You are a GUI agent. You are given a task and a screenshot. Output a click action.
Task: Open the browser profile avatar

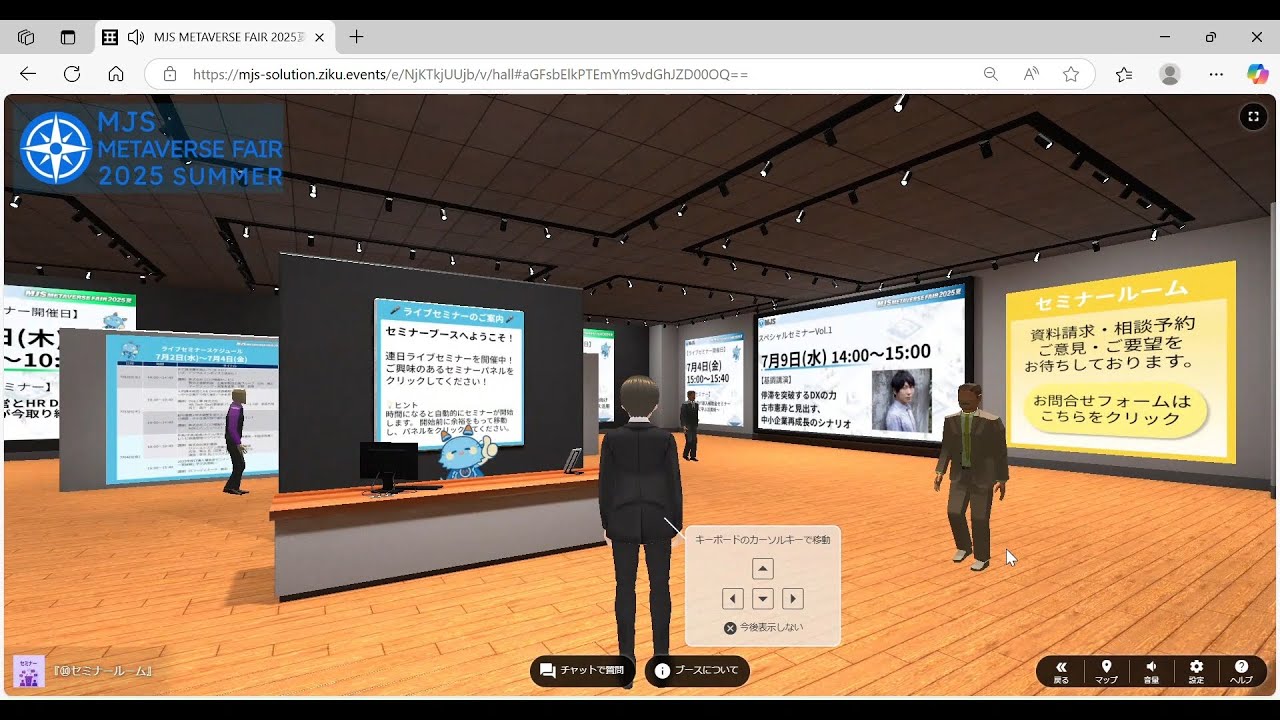coord(1170,74)
